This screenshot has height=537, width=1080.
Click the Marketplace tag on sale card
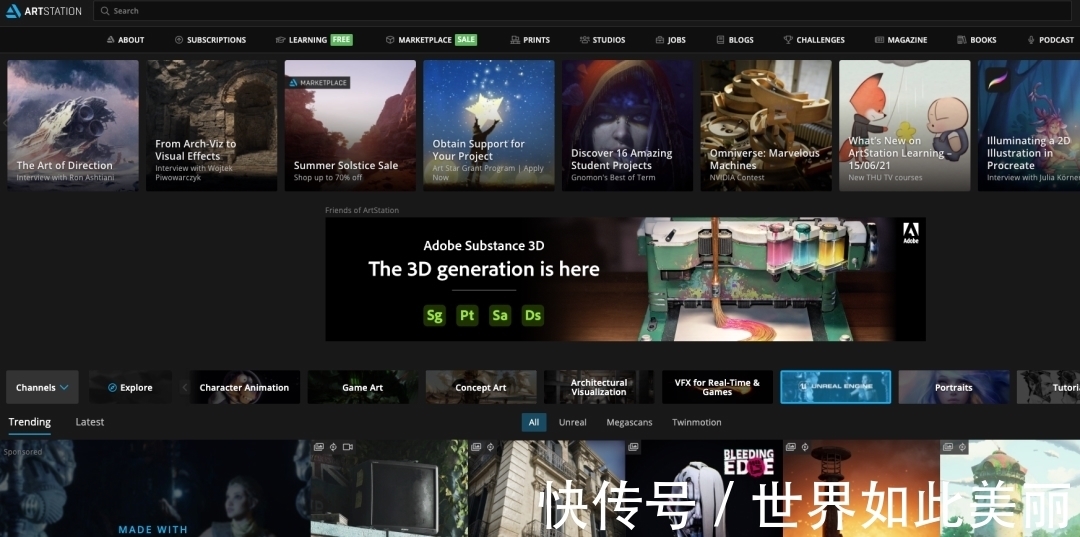click(x=318, y=83)
